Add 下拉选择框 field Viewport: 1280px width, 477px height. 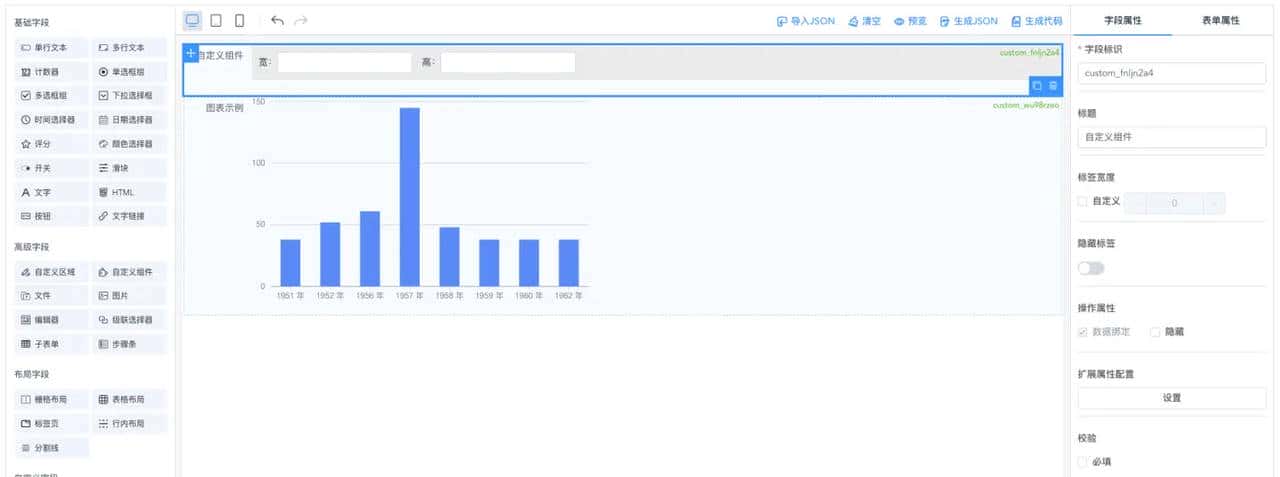pos(129,96)
